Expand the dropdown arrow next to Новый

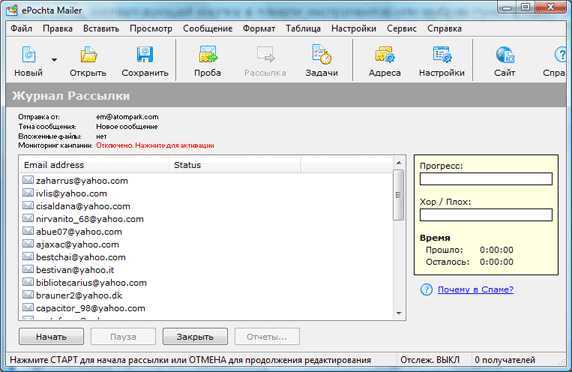click(54, 60)
